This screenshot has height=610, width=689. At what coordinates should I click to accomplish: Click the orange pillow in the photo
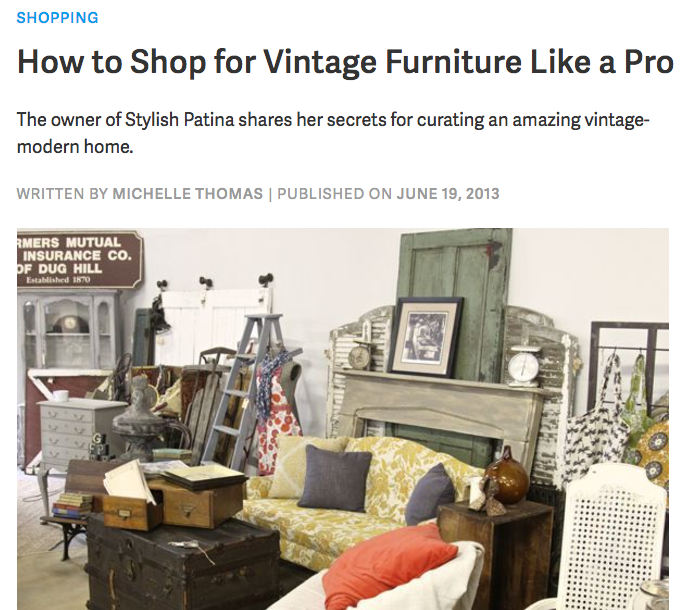pos(387,565)
